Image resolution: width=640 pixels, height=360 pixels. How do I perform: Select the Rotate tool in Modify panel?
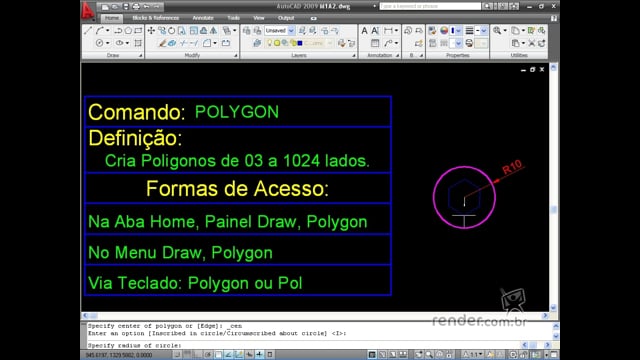[x=172, y=31]
